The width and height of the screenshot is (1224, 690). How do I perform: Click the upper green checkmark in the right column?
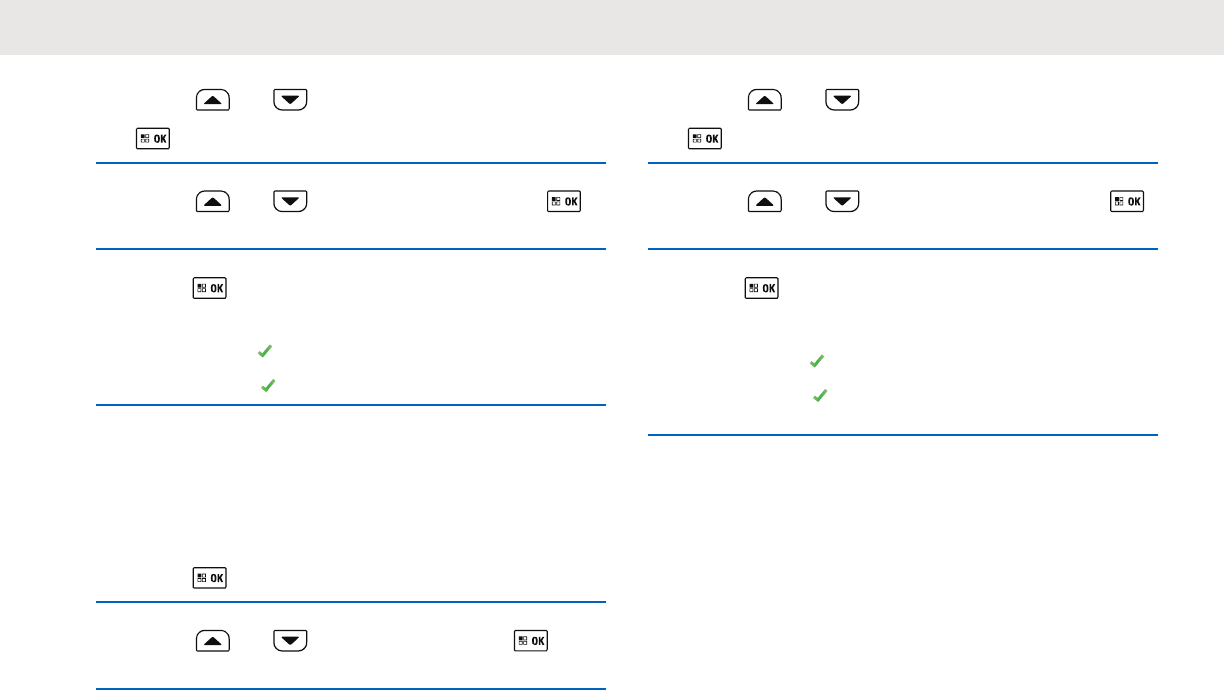pos(816,361)
